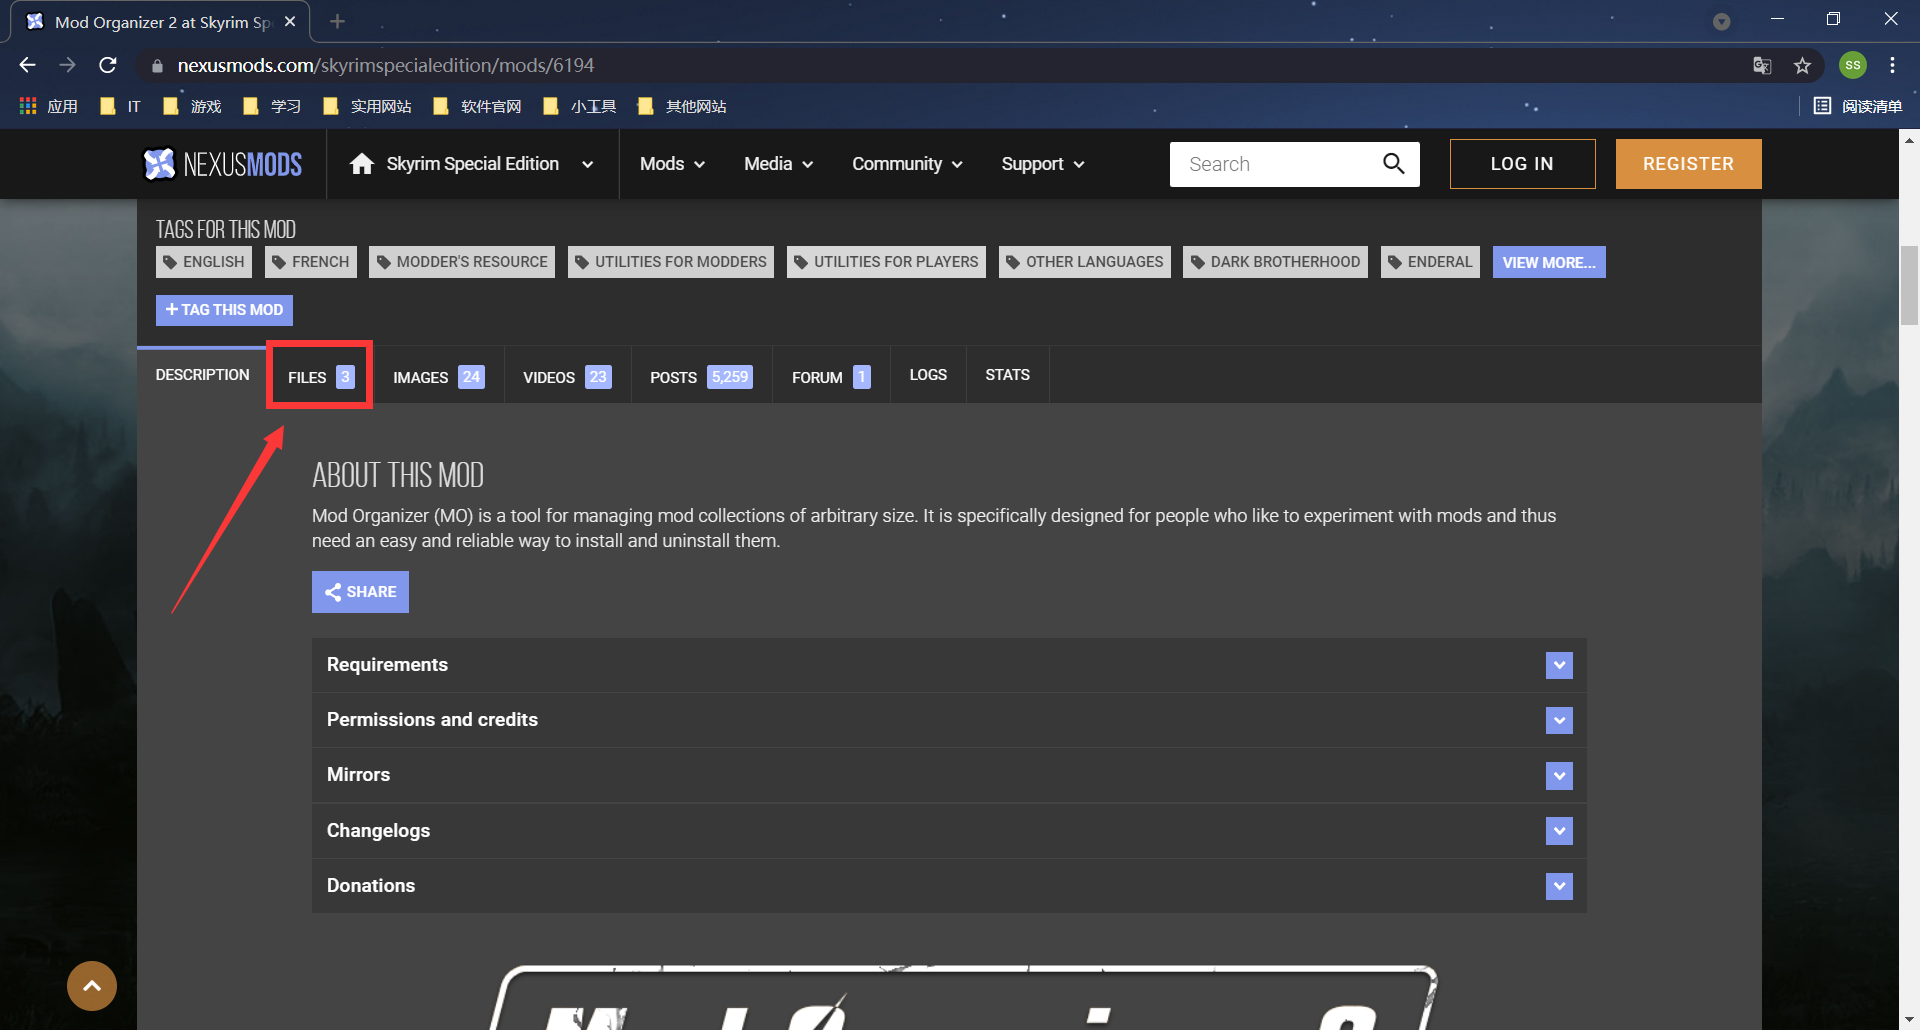Screen dimensions: 1920x1030
Task: Expand the Donations section
Action: point(1557,885)
